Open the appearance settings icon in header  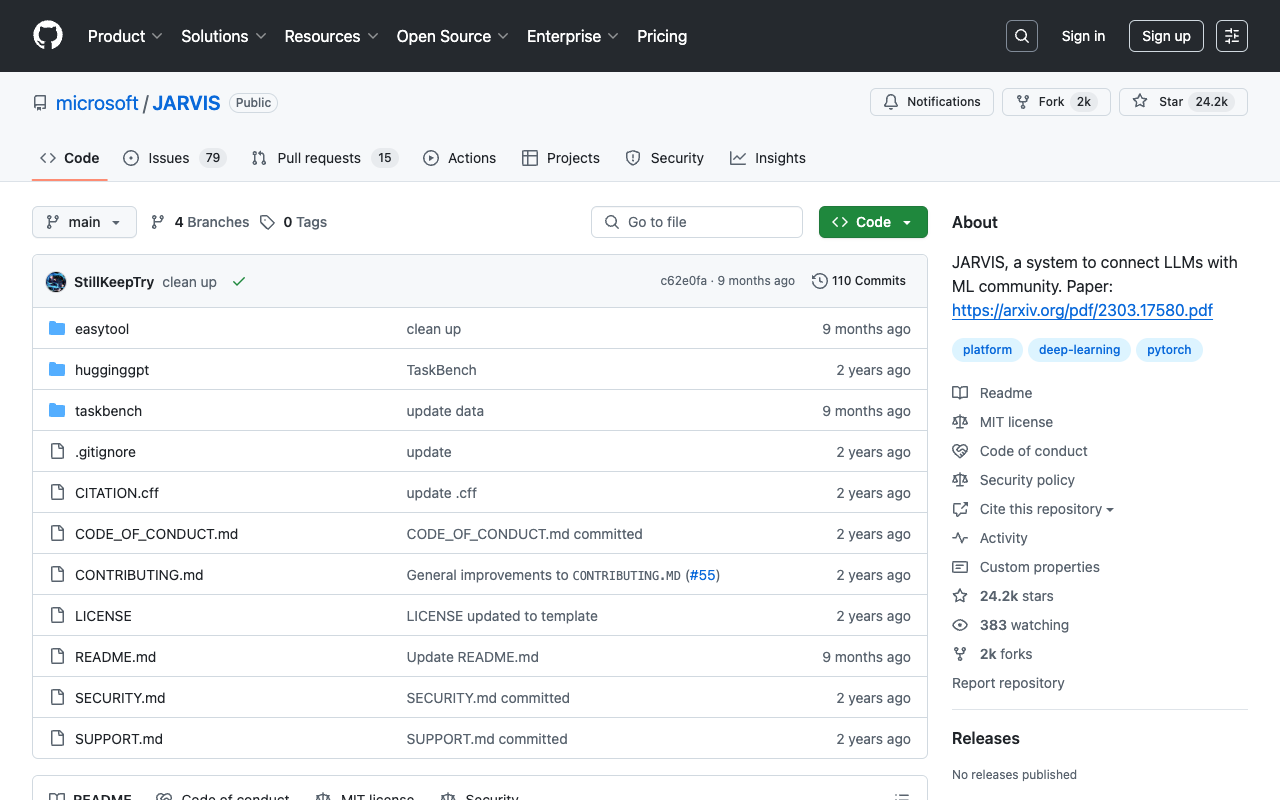coord(1232,36)
